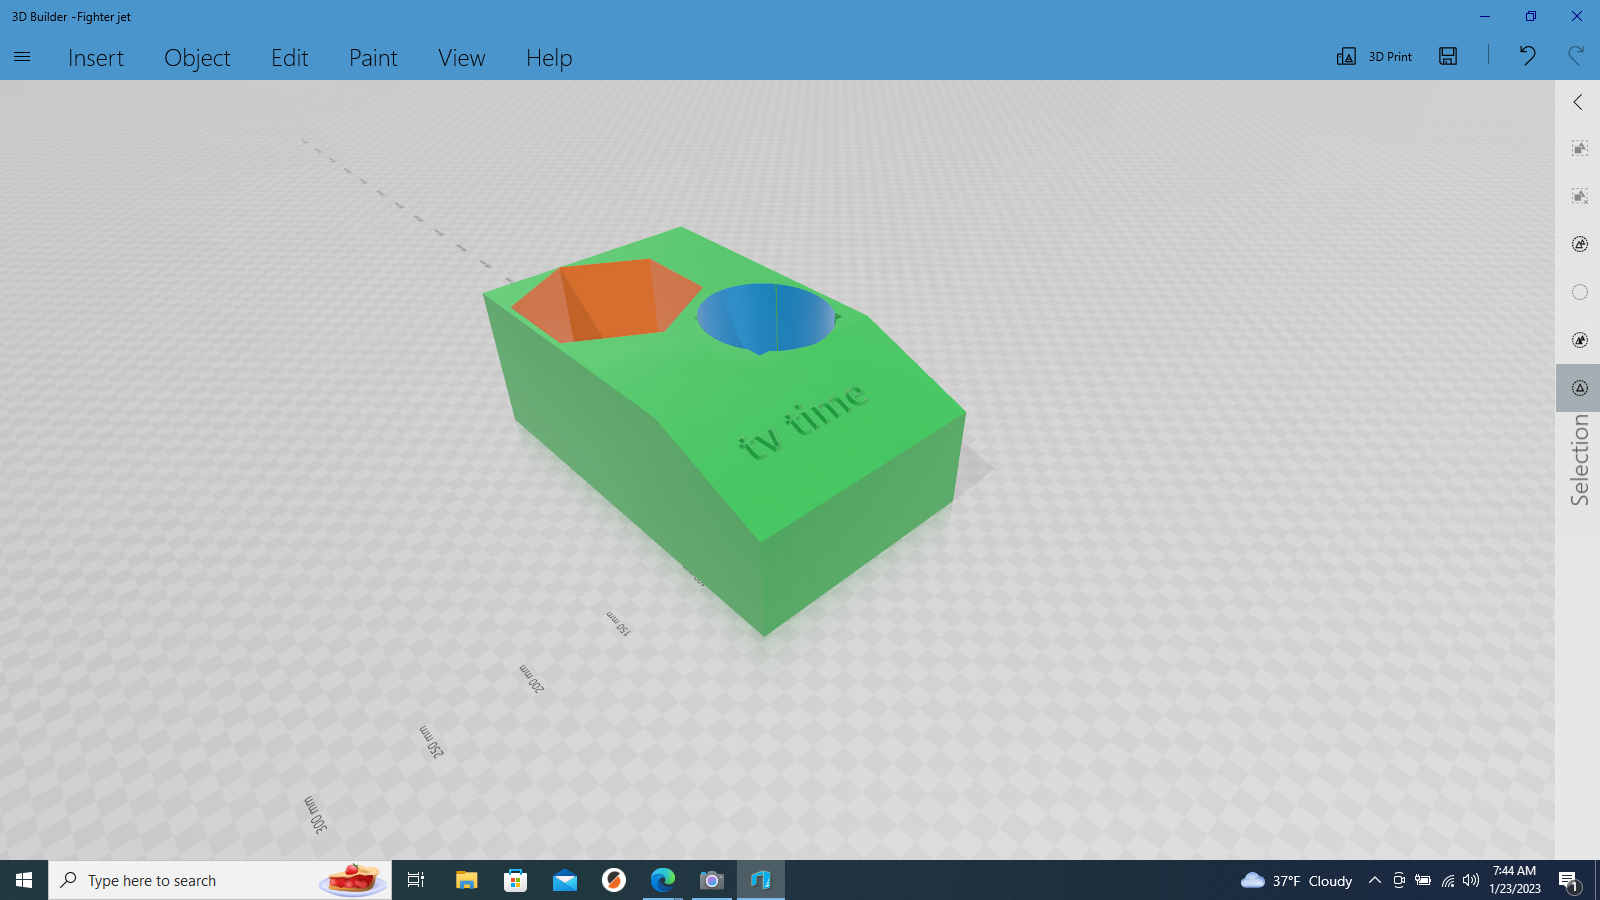1600x900 pixels.
Task: Open the View menu
Action: 461,58
